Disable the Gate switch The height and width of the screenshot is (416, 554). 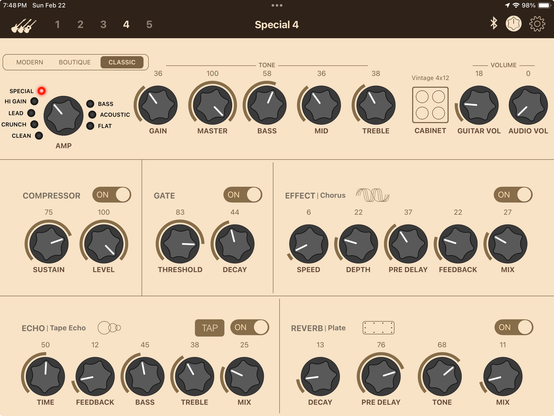243,195
